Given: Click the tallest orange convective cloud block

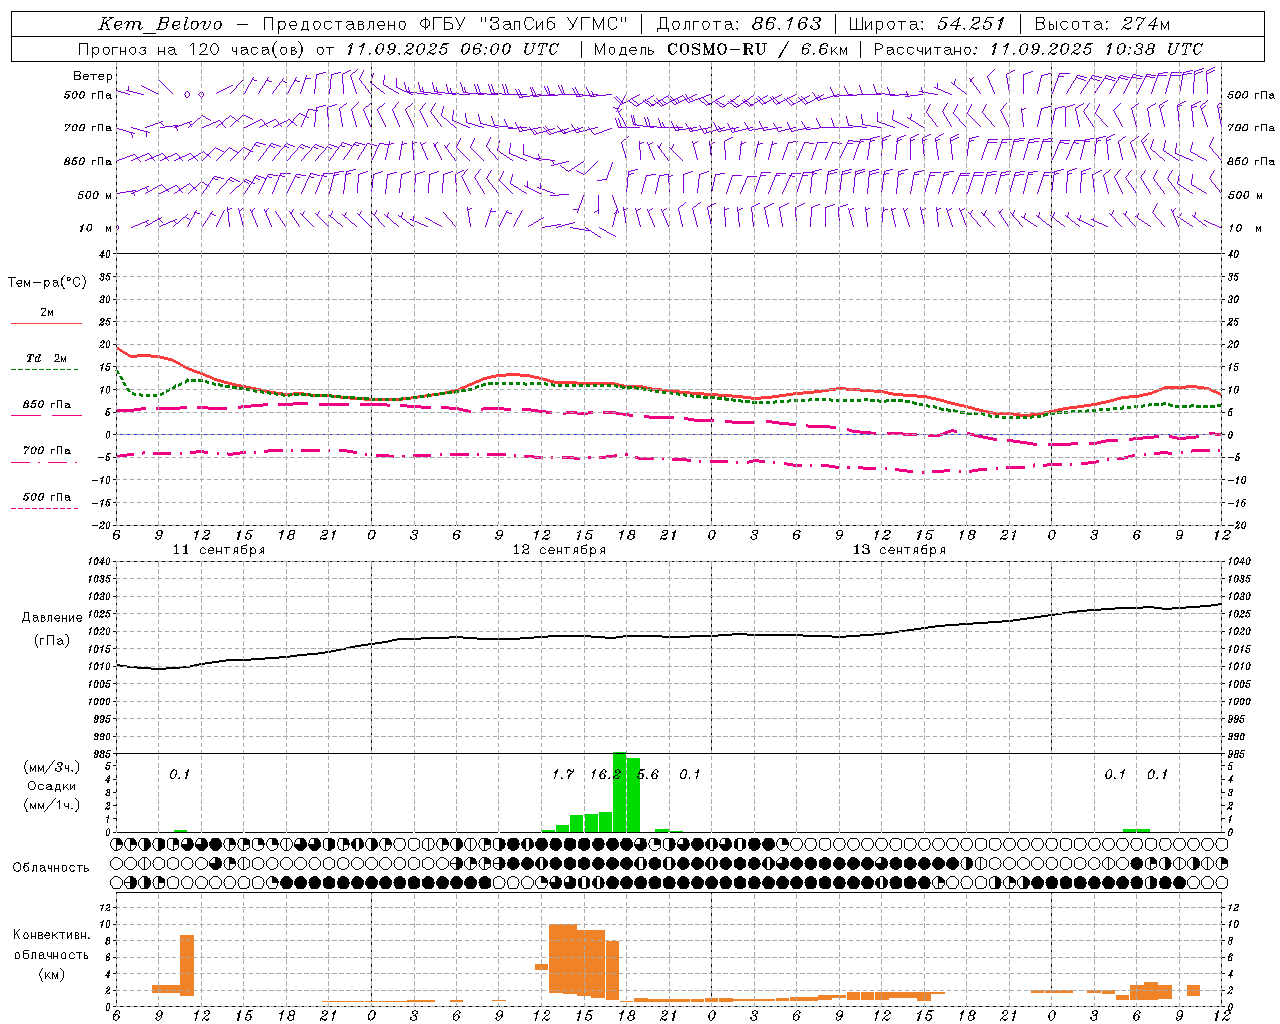Looking at the screenshot, I should pos(563,958).
